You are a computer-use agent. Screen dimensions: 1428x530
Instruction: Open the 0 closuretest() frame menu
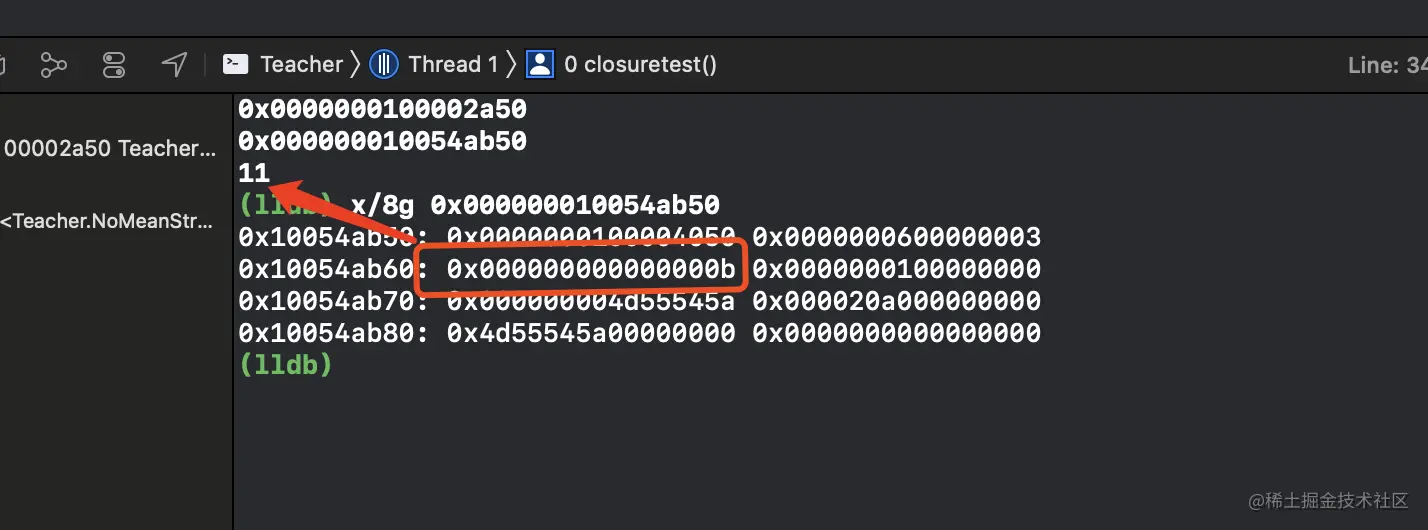point(640,65)
